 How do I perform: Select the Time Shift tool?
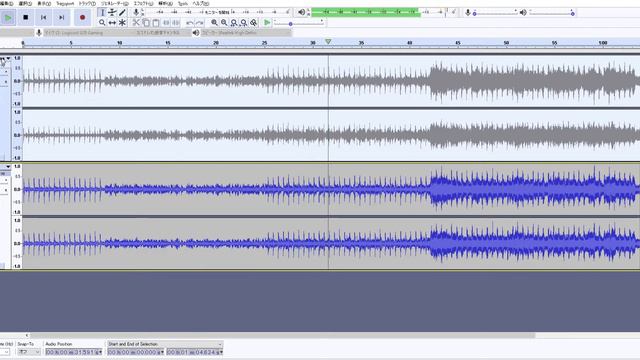[x=112, y=23]
